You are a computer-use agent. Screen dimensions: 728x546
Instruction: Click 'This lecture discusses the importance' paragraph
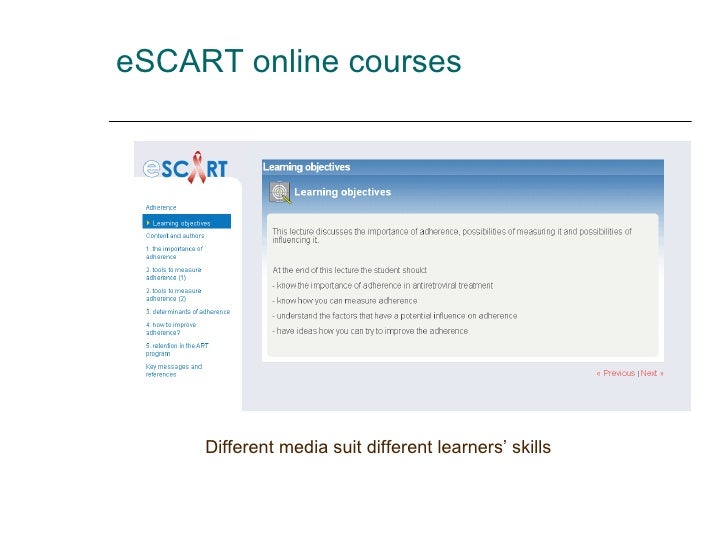452,235
